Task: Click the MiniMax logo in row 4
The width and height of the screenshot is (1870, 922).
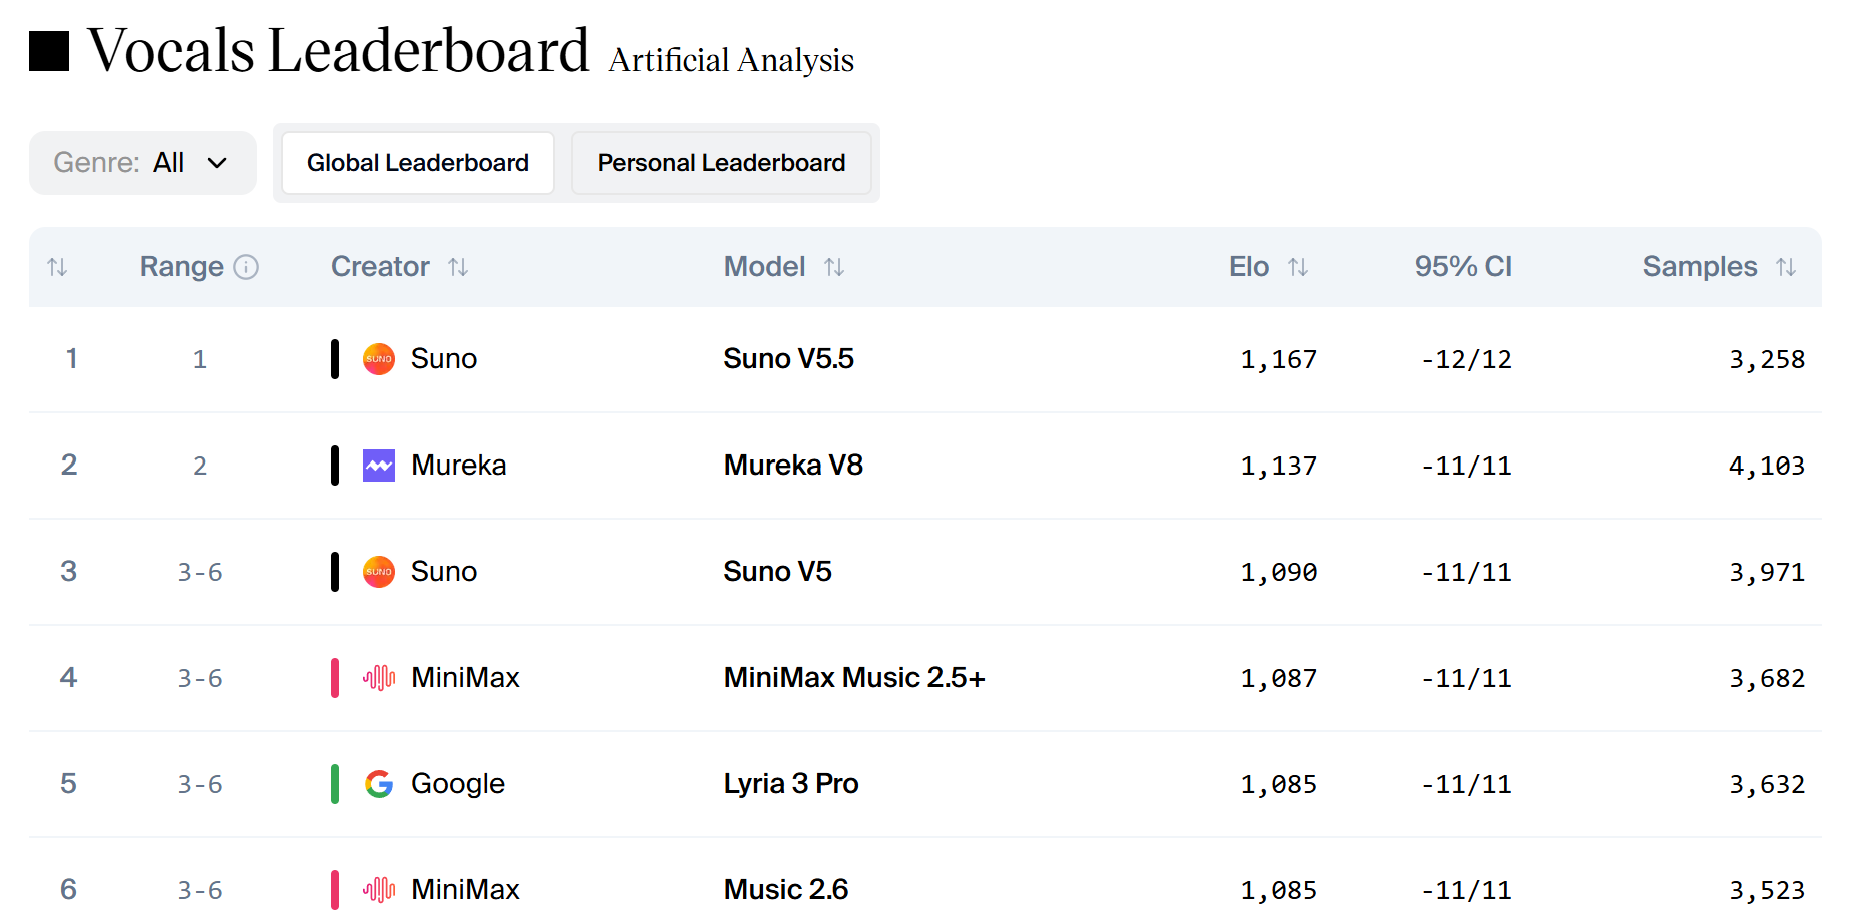Action: (379, 678)
